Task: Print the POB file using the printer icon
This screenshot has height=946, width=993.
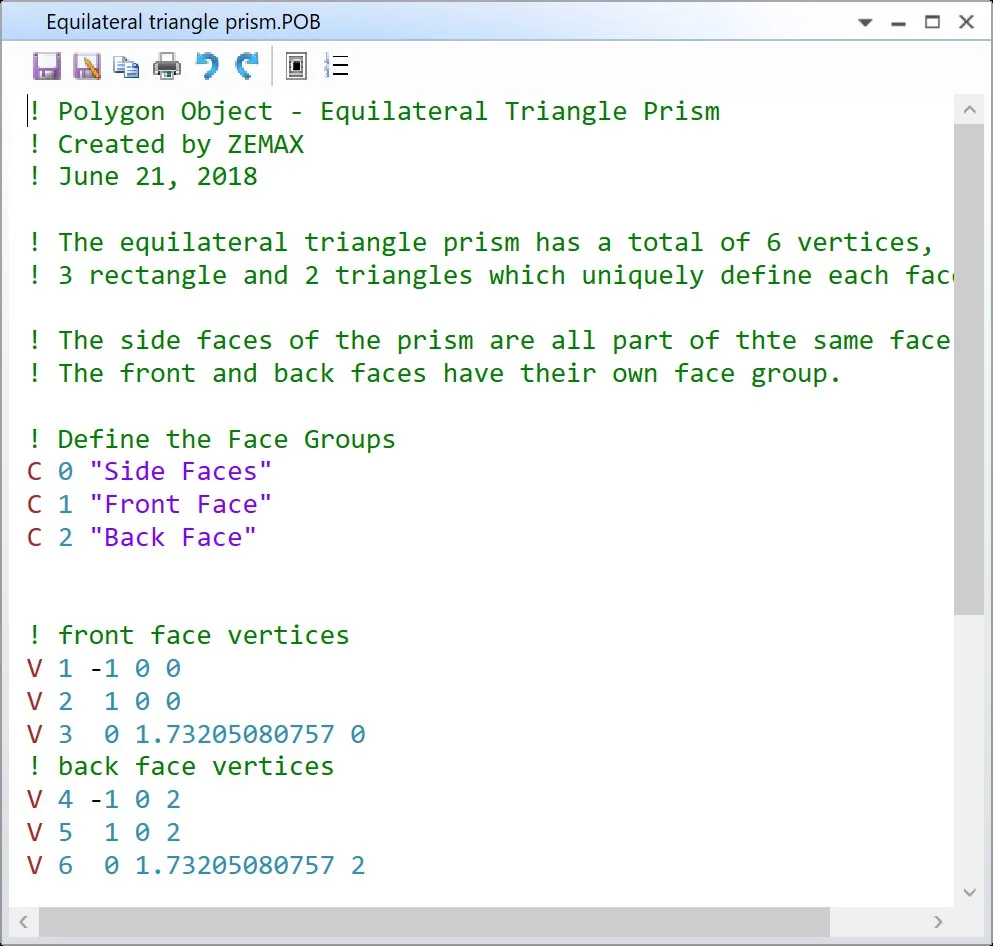Action: (x=166, y=67)
